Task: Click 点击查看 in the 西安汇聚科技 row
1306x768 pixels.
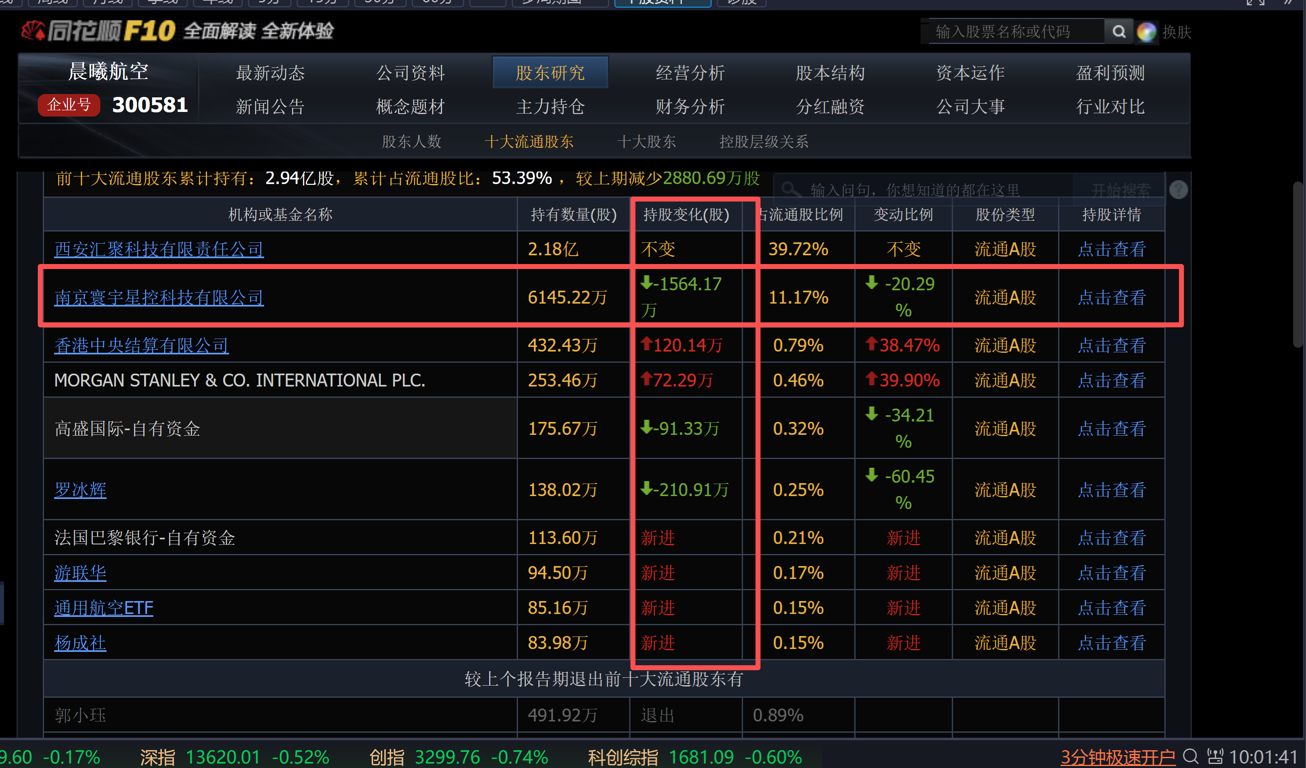Action: (1111, 249)
